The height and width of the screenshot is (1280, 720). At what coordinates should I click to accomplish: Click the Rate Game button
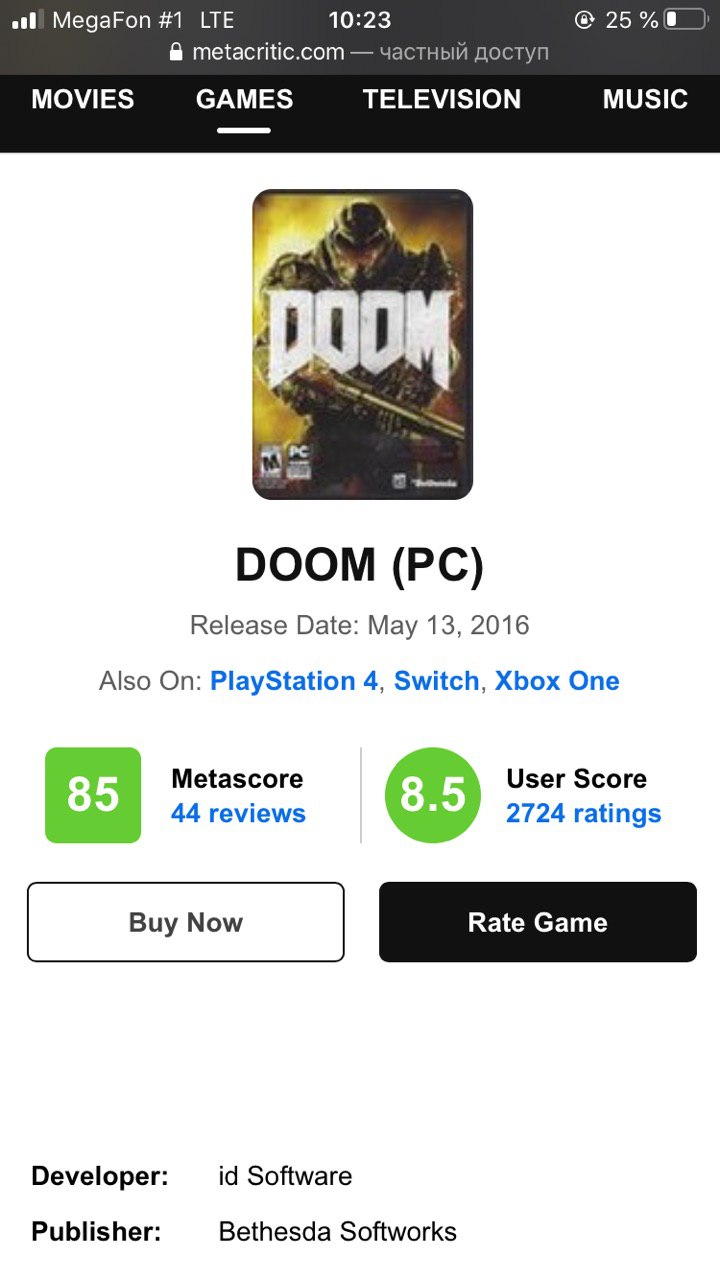tap(538, 922)
